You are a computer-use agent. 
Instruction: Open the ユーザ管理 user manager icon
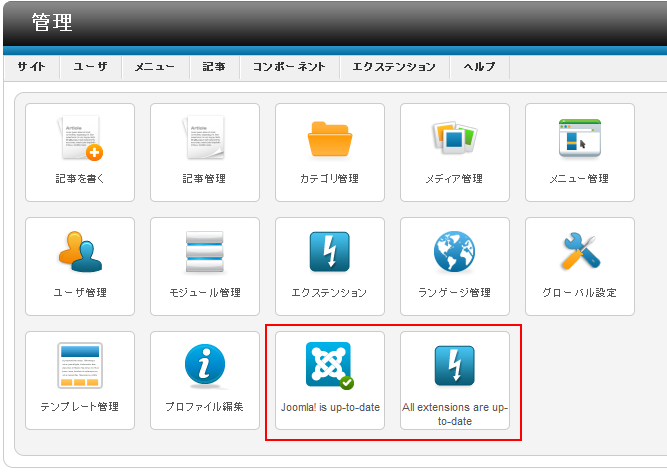[x=80, y=251]
